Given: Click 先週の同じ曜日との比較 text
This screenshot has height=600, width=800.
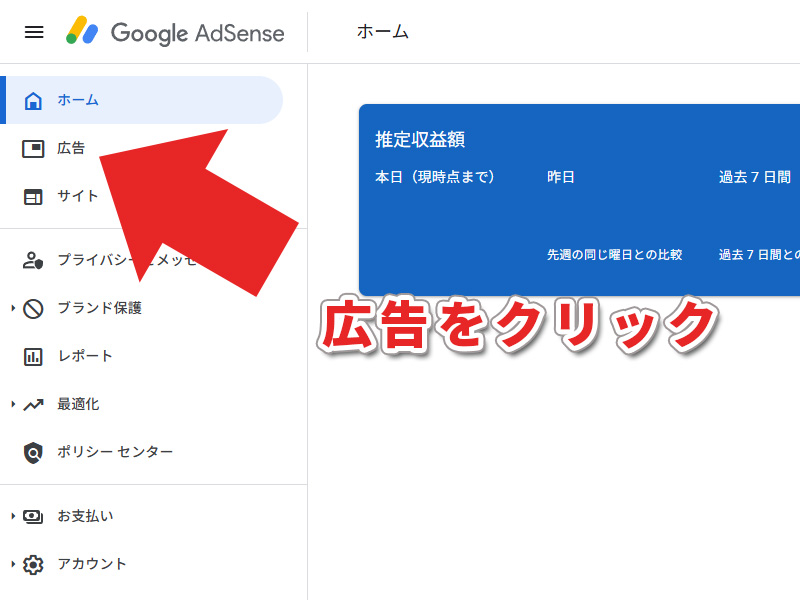Looking at the screenshot, I should pos(614,255).
